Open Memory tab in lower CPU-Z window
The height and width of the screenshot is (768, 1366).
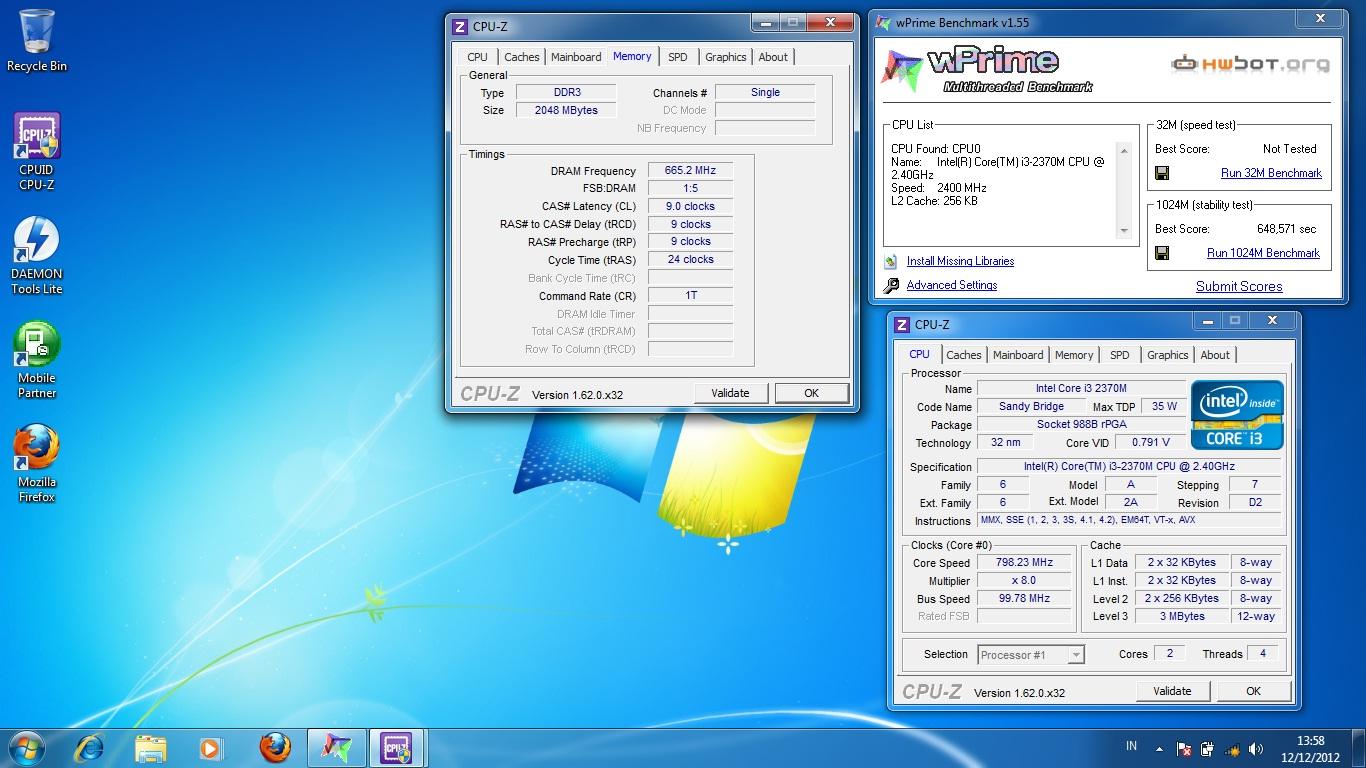tap(1074, 355)
